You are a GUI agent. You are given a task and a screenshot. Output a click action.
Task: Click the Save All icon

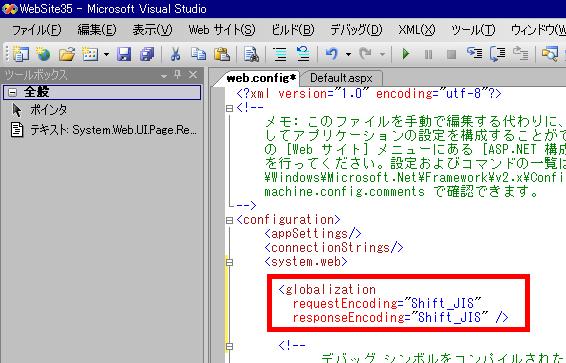[147, 54]
